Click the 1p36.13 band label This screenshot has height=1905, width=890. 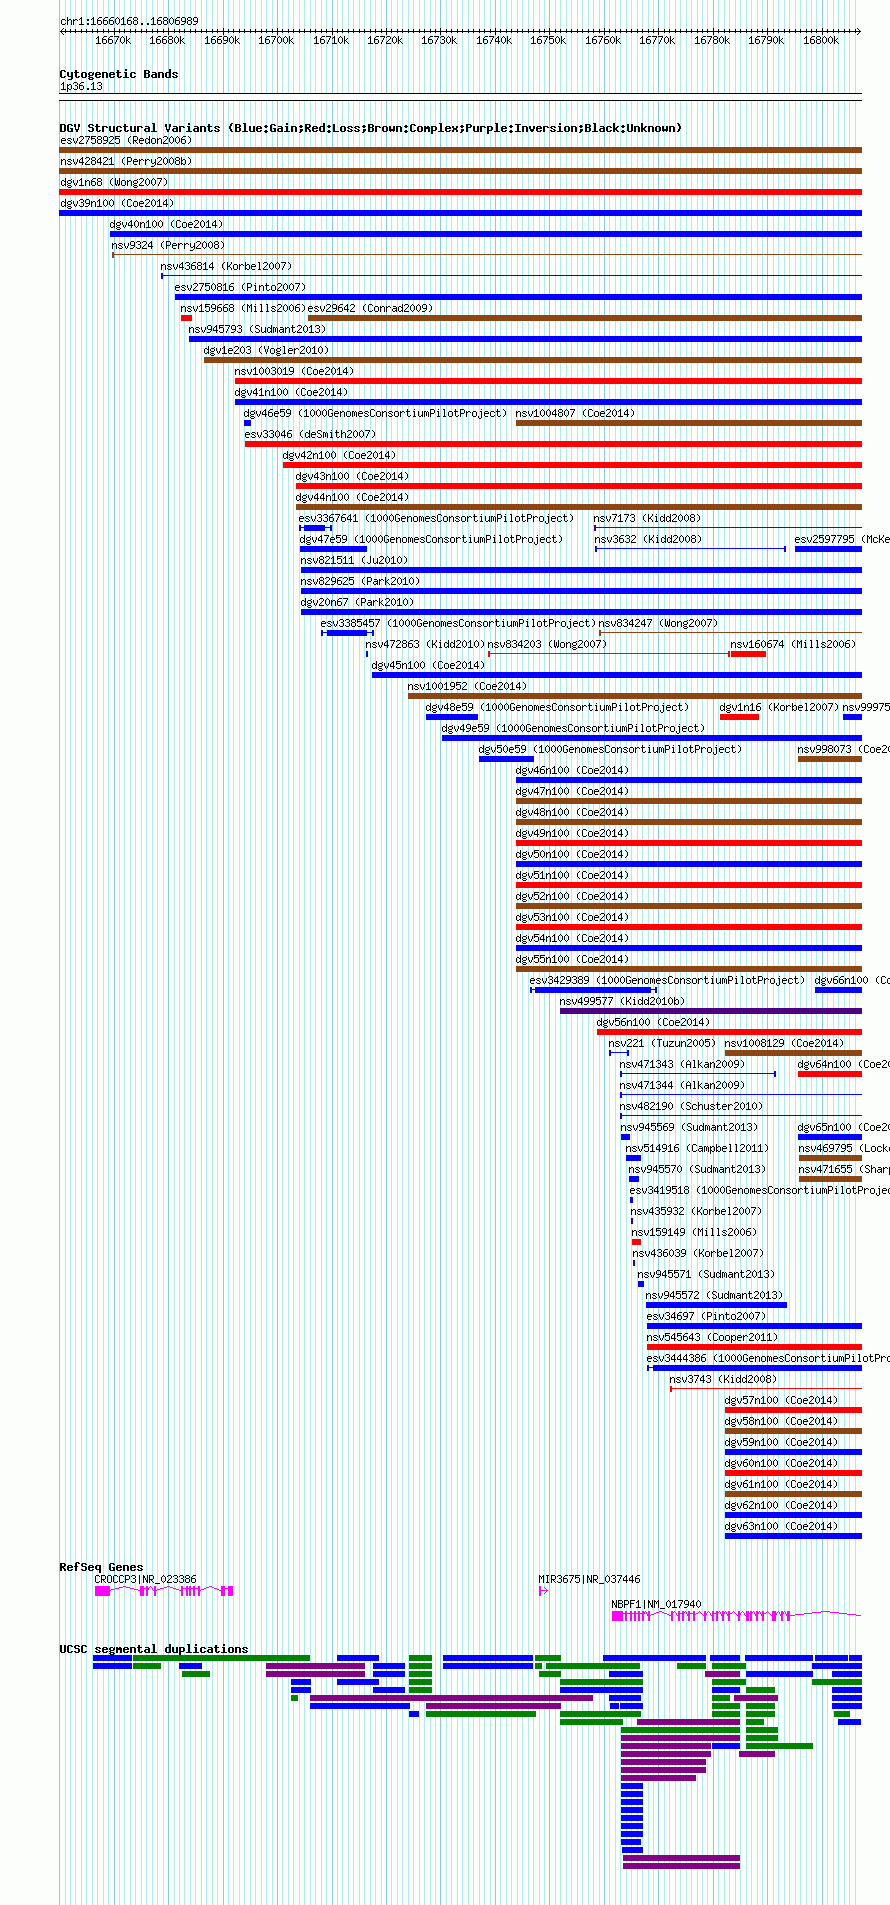tap(81, 87)
